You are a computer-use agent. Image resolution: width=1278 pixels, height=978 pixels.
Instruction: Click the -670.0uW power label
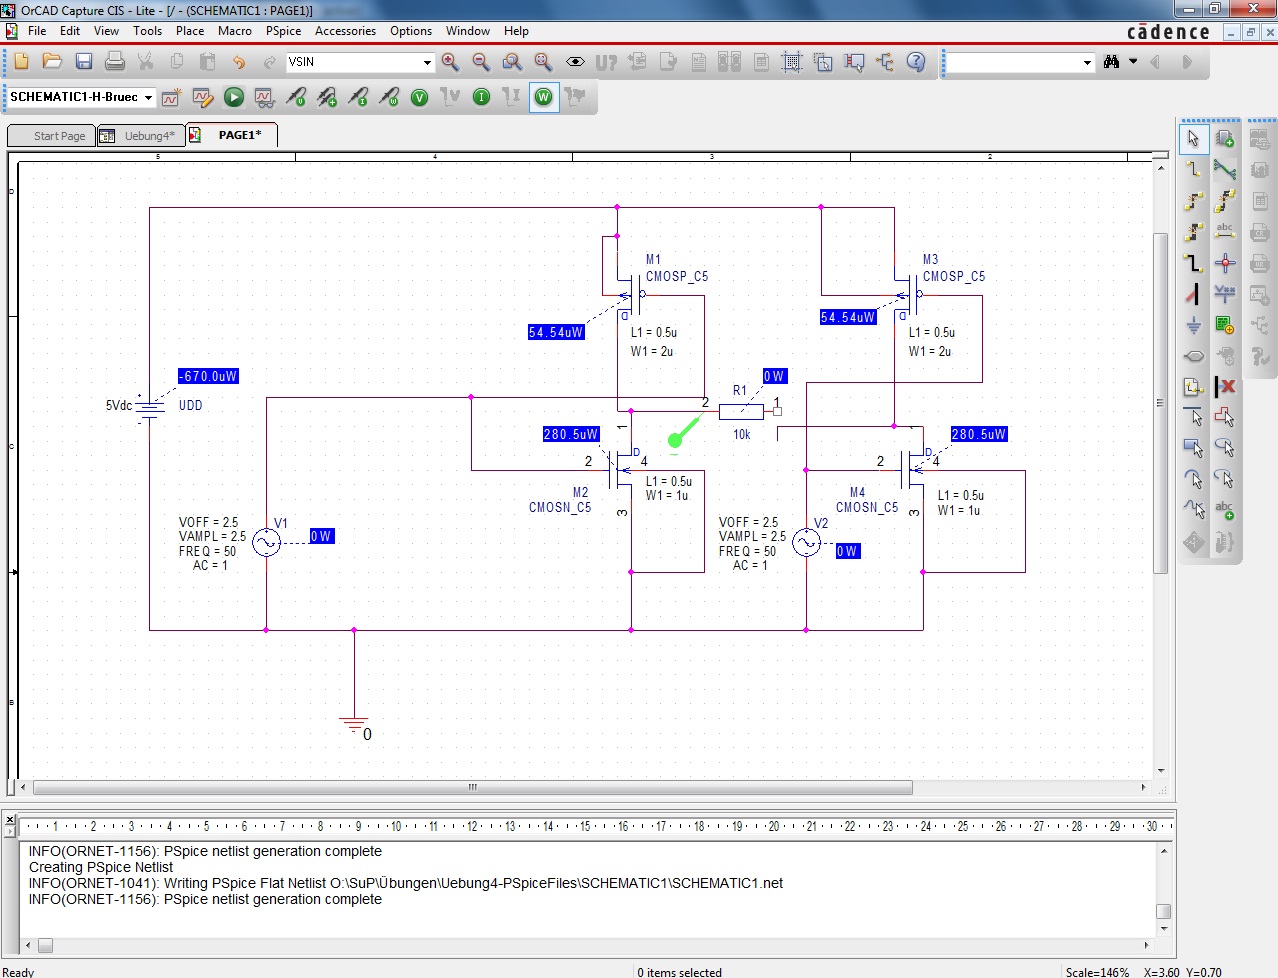208,376
